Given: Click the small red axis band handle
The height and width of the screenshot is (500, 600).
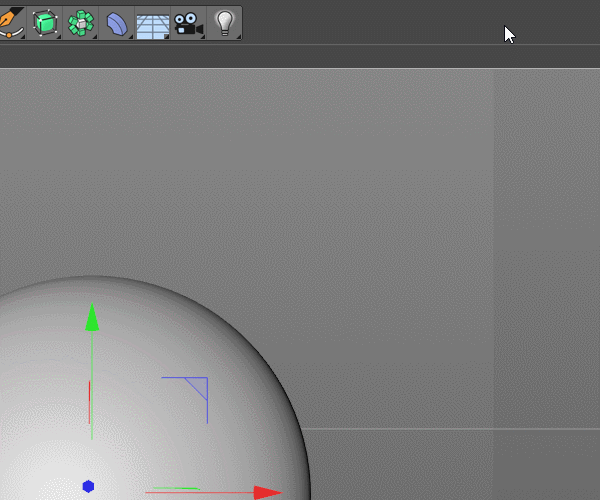Looking at the screenshot, I should (x=90, y=402).
